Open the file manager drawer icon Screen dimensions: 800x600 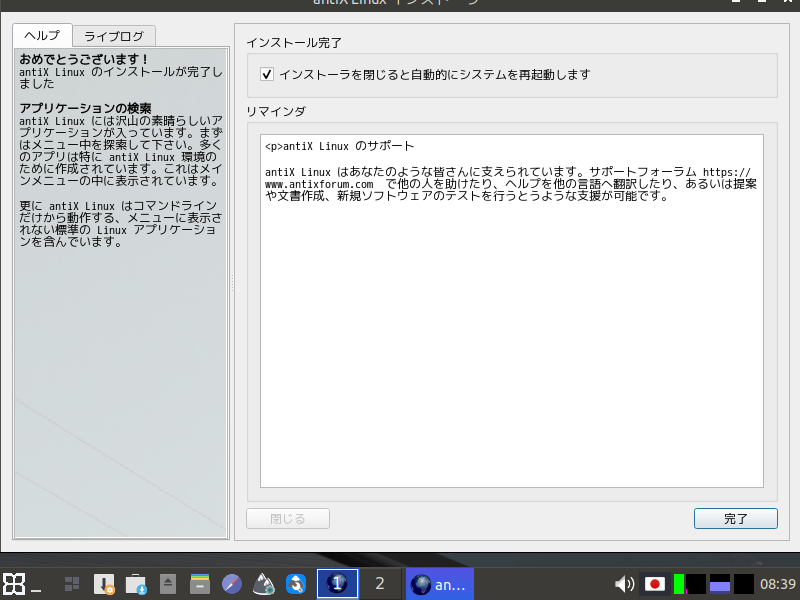[x=199, y=584]
